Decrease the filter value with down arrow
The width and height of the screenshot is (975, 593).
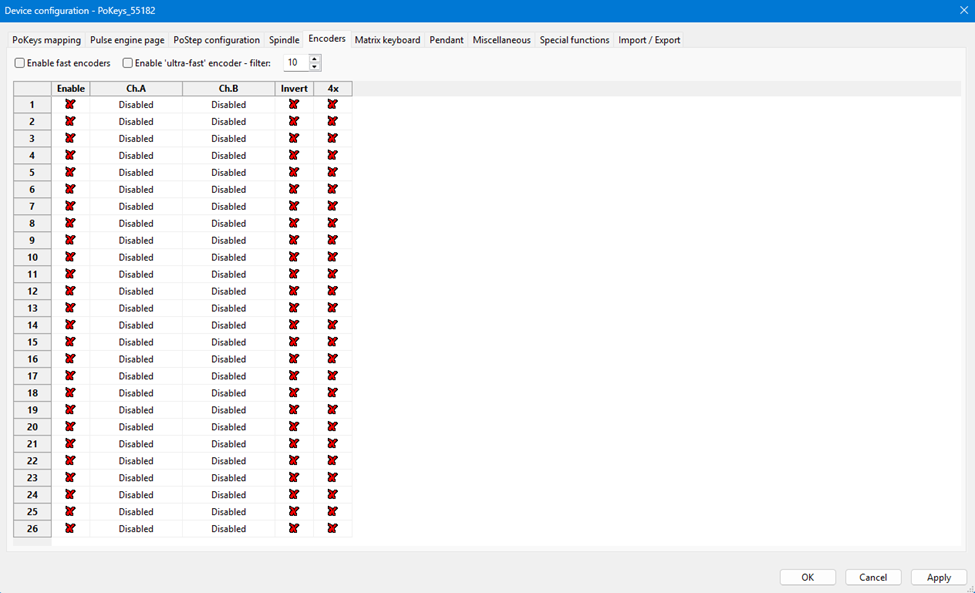click(315, 67)
